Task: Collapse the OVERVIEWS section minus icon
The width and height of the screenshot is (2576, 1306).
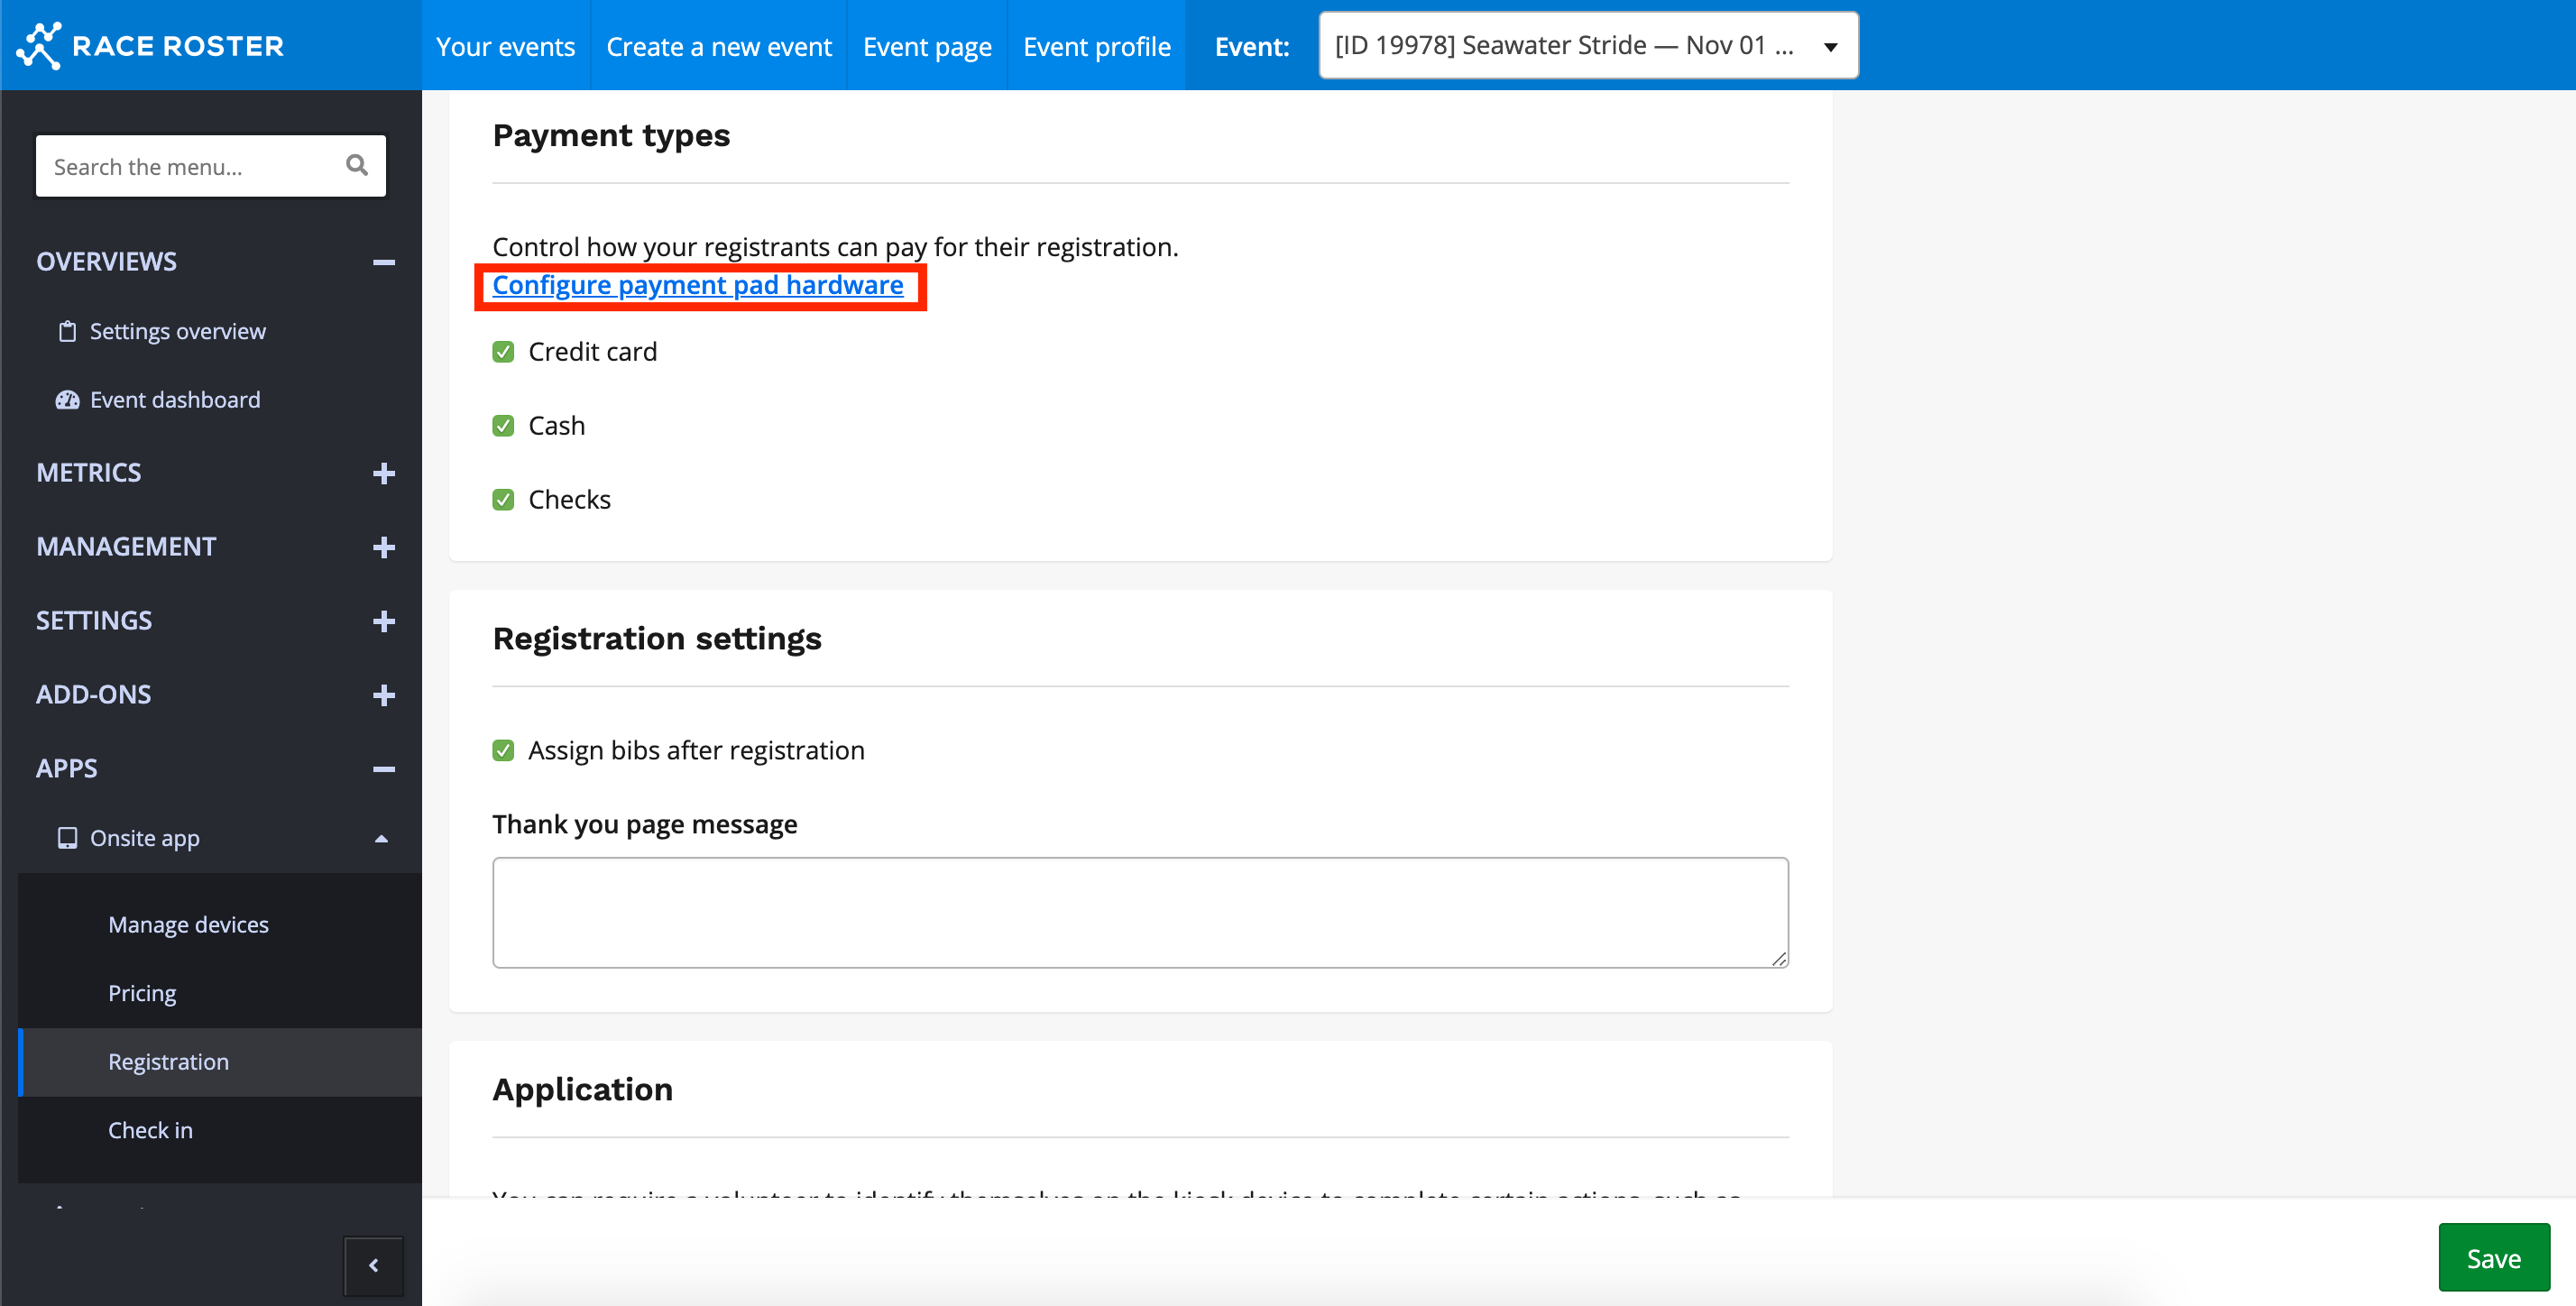Action: [x=383, y=262]
